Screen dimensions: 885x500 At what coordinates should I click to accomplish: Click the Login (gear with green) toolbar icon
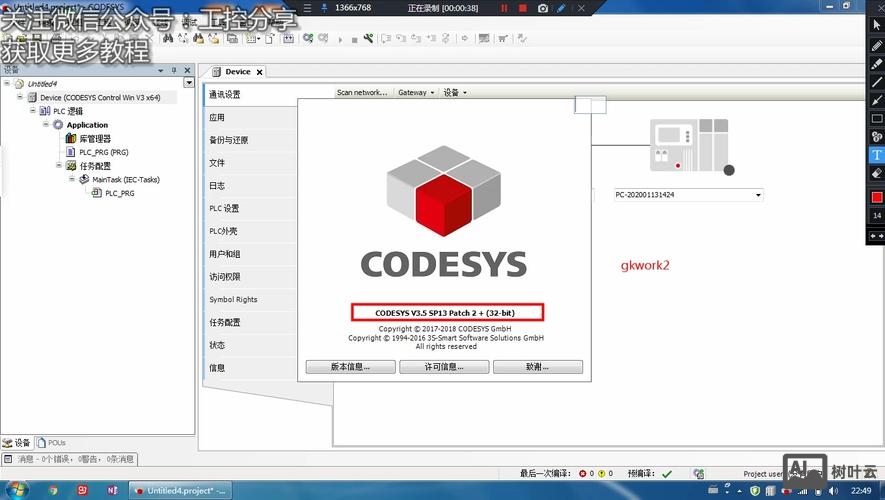point(308,38)
